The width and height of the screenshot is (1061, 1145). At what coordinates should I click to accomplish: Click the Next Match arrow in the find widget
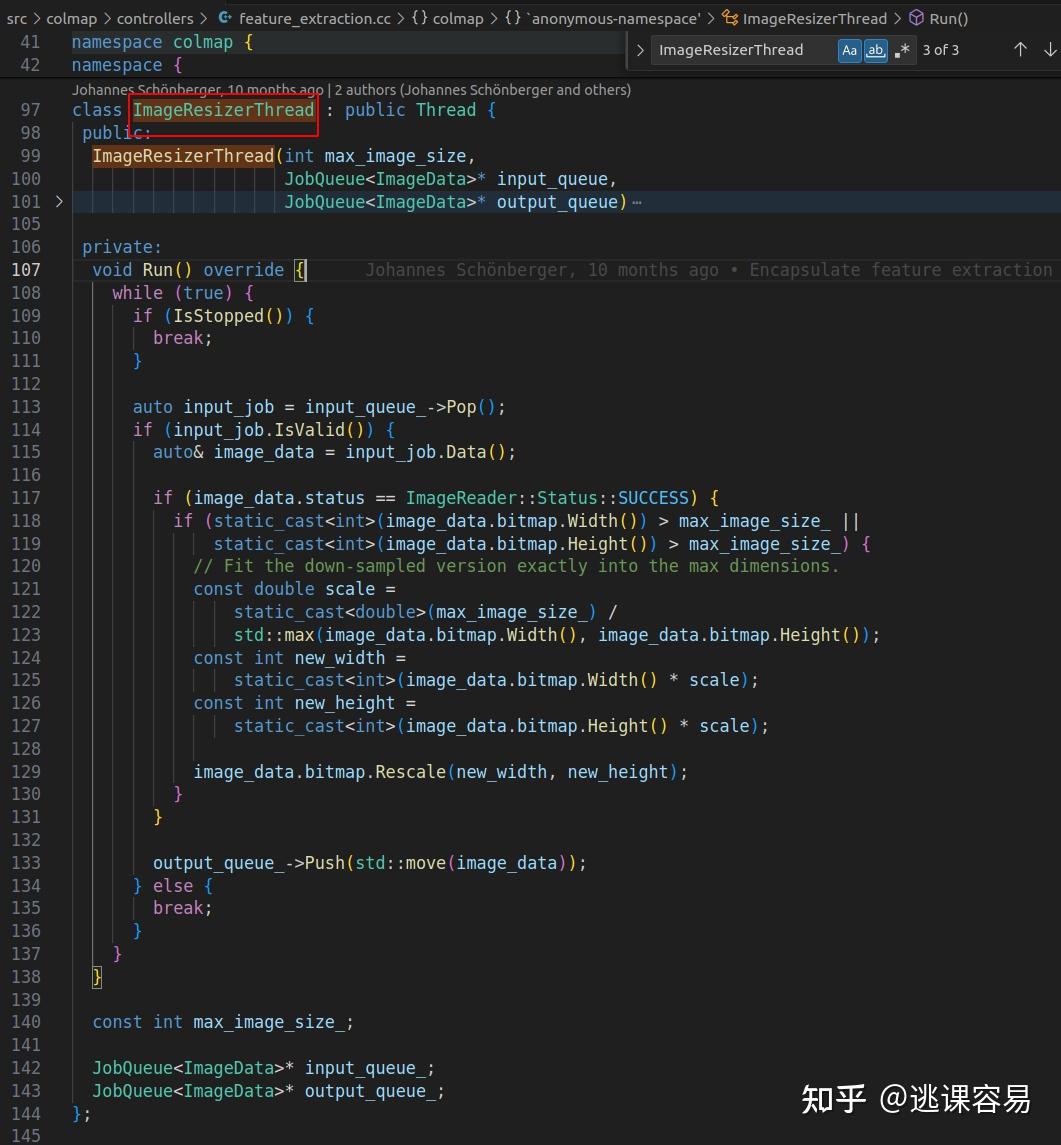click(x=1049, y=48)
